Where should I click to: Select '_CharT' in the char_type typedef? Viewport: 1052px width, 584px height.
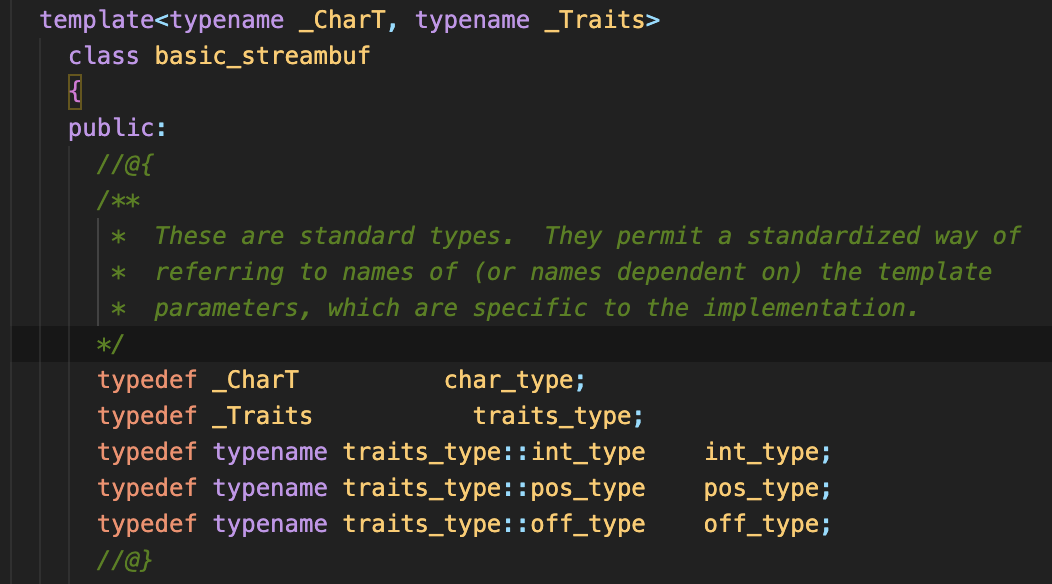click(x=256, y=381)
